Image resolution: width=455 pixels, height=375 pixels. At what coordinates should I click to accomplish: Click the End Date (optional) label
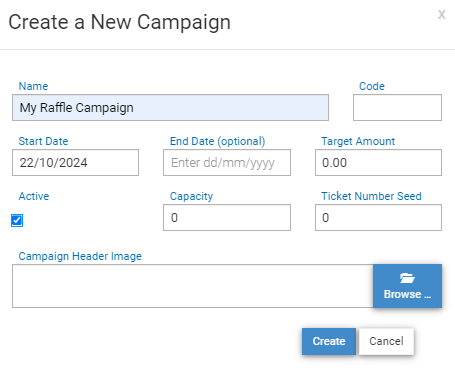(218, 141)
